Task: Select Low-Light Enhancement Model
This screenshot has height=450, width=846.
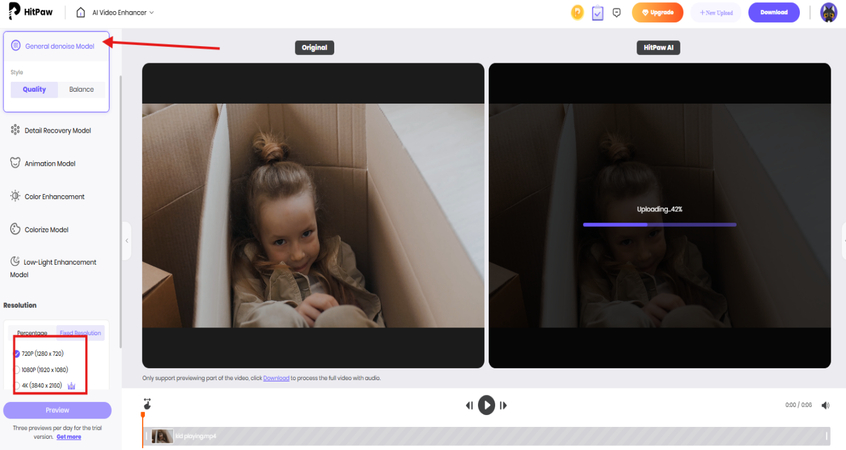Action: click(53, 268)
